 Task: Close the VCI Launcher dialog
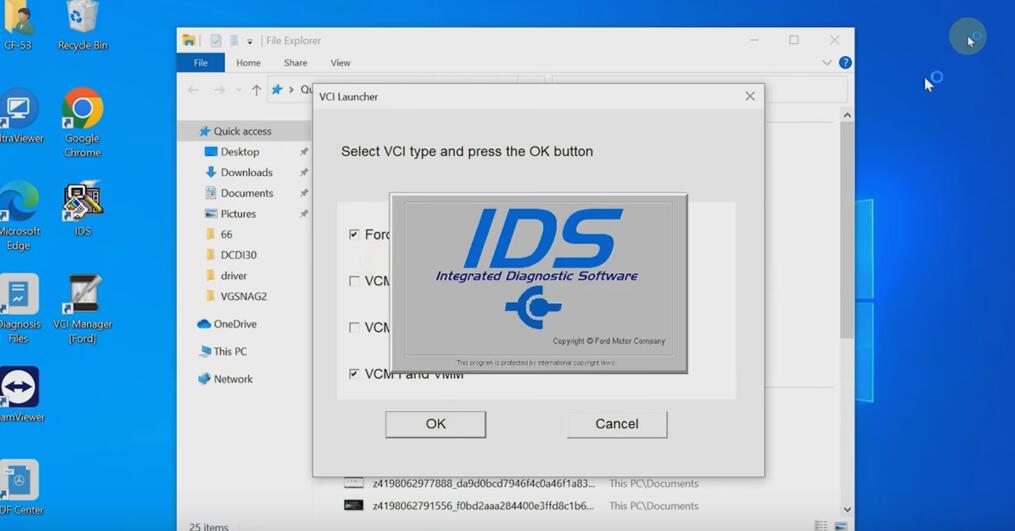coord(750,96)
